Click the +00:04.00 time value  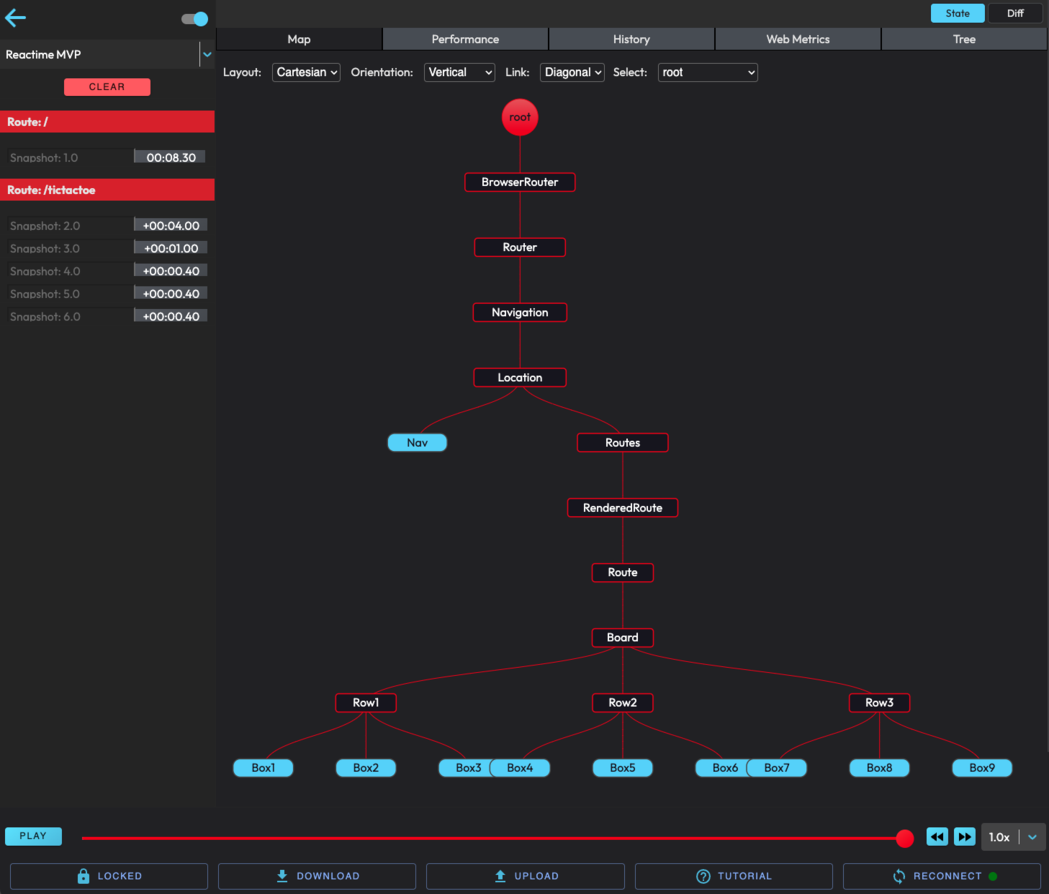tap(171, 226)
